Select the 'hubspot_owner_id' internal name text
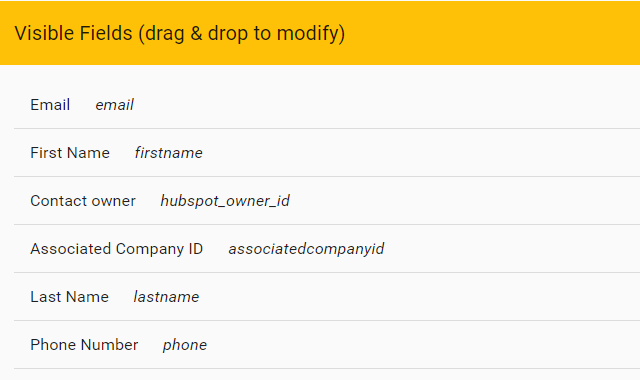Viewport: 640px width, 380px height. click(x=225, y=201)
